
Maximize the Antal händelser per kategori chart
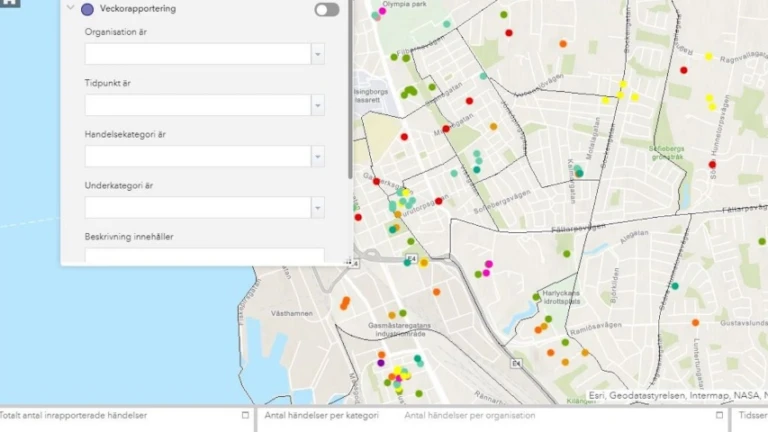coord(718,415)
